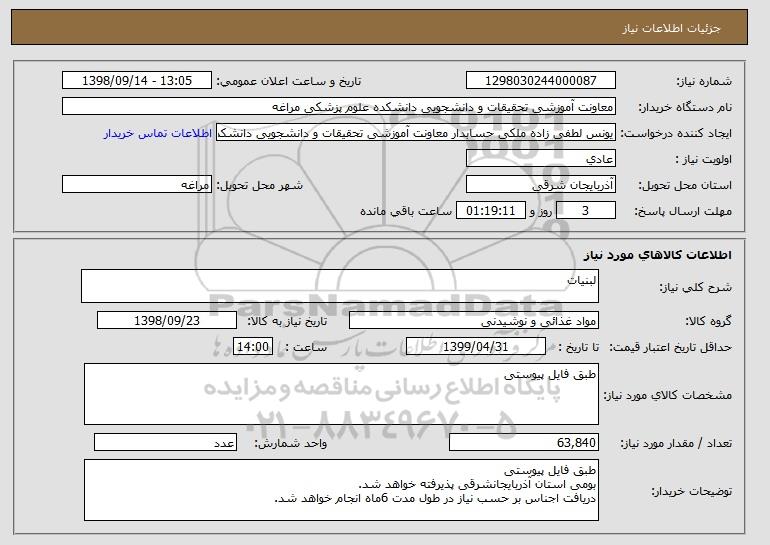Click the شهر محل تحویل field مراغه
The image size is (770, 545).
tap(137, 185)
